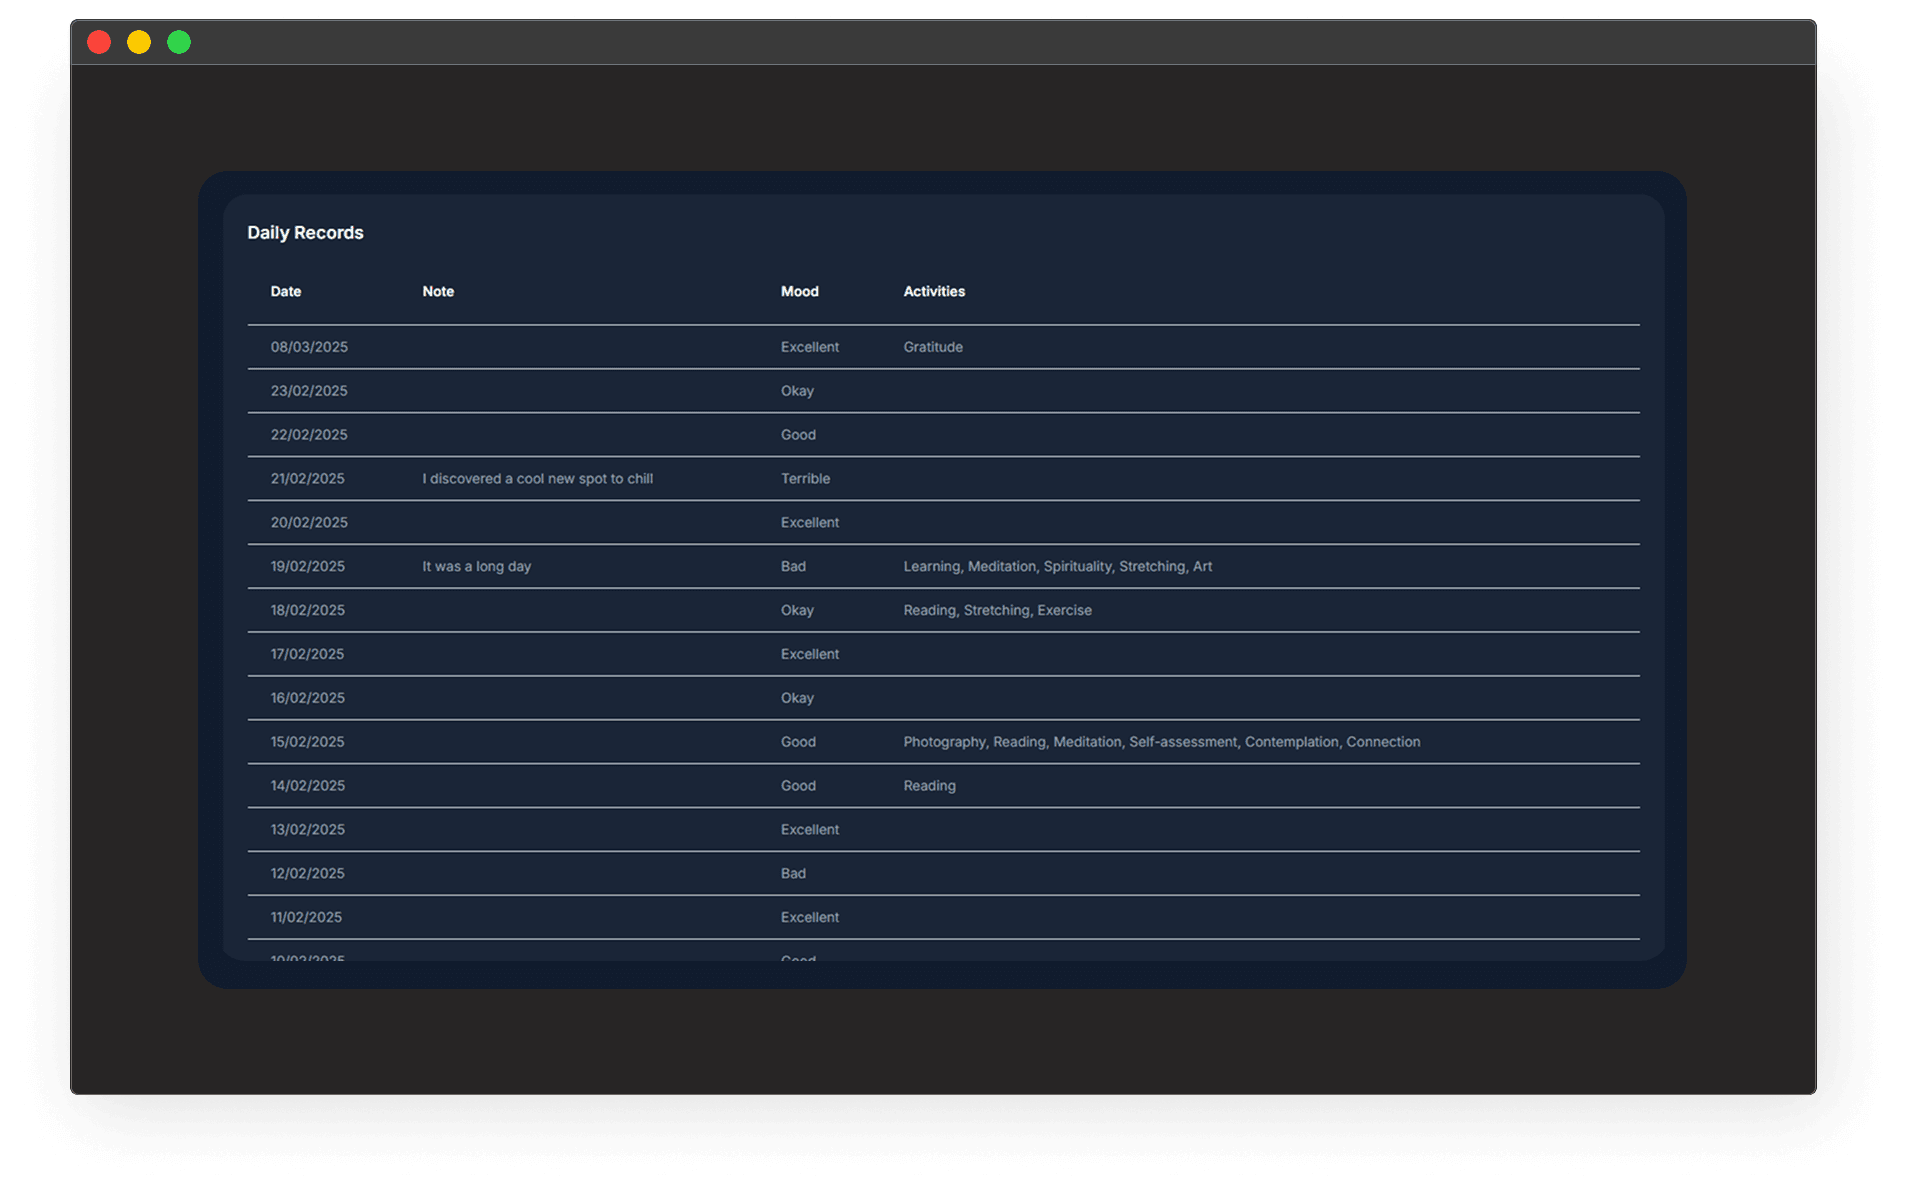Select the Mood column header
This screenshot has width=1907, height=1190.
tap(799, 292)
